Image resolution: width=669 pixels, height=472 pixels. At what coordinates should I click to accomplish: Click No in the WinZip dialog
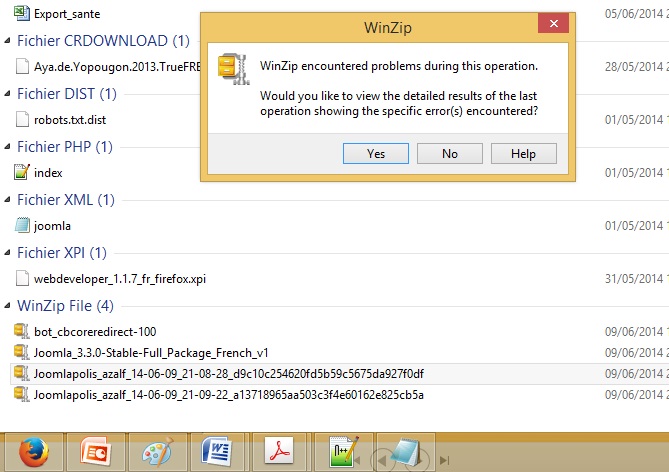[x=450, y=153]
